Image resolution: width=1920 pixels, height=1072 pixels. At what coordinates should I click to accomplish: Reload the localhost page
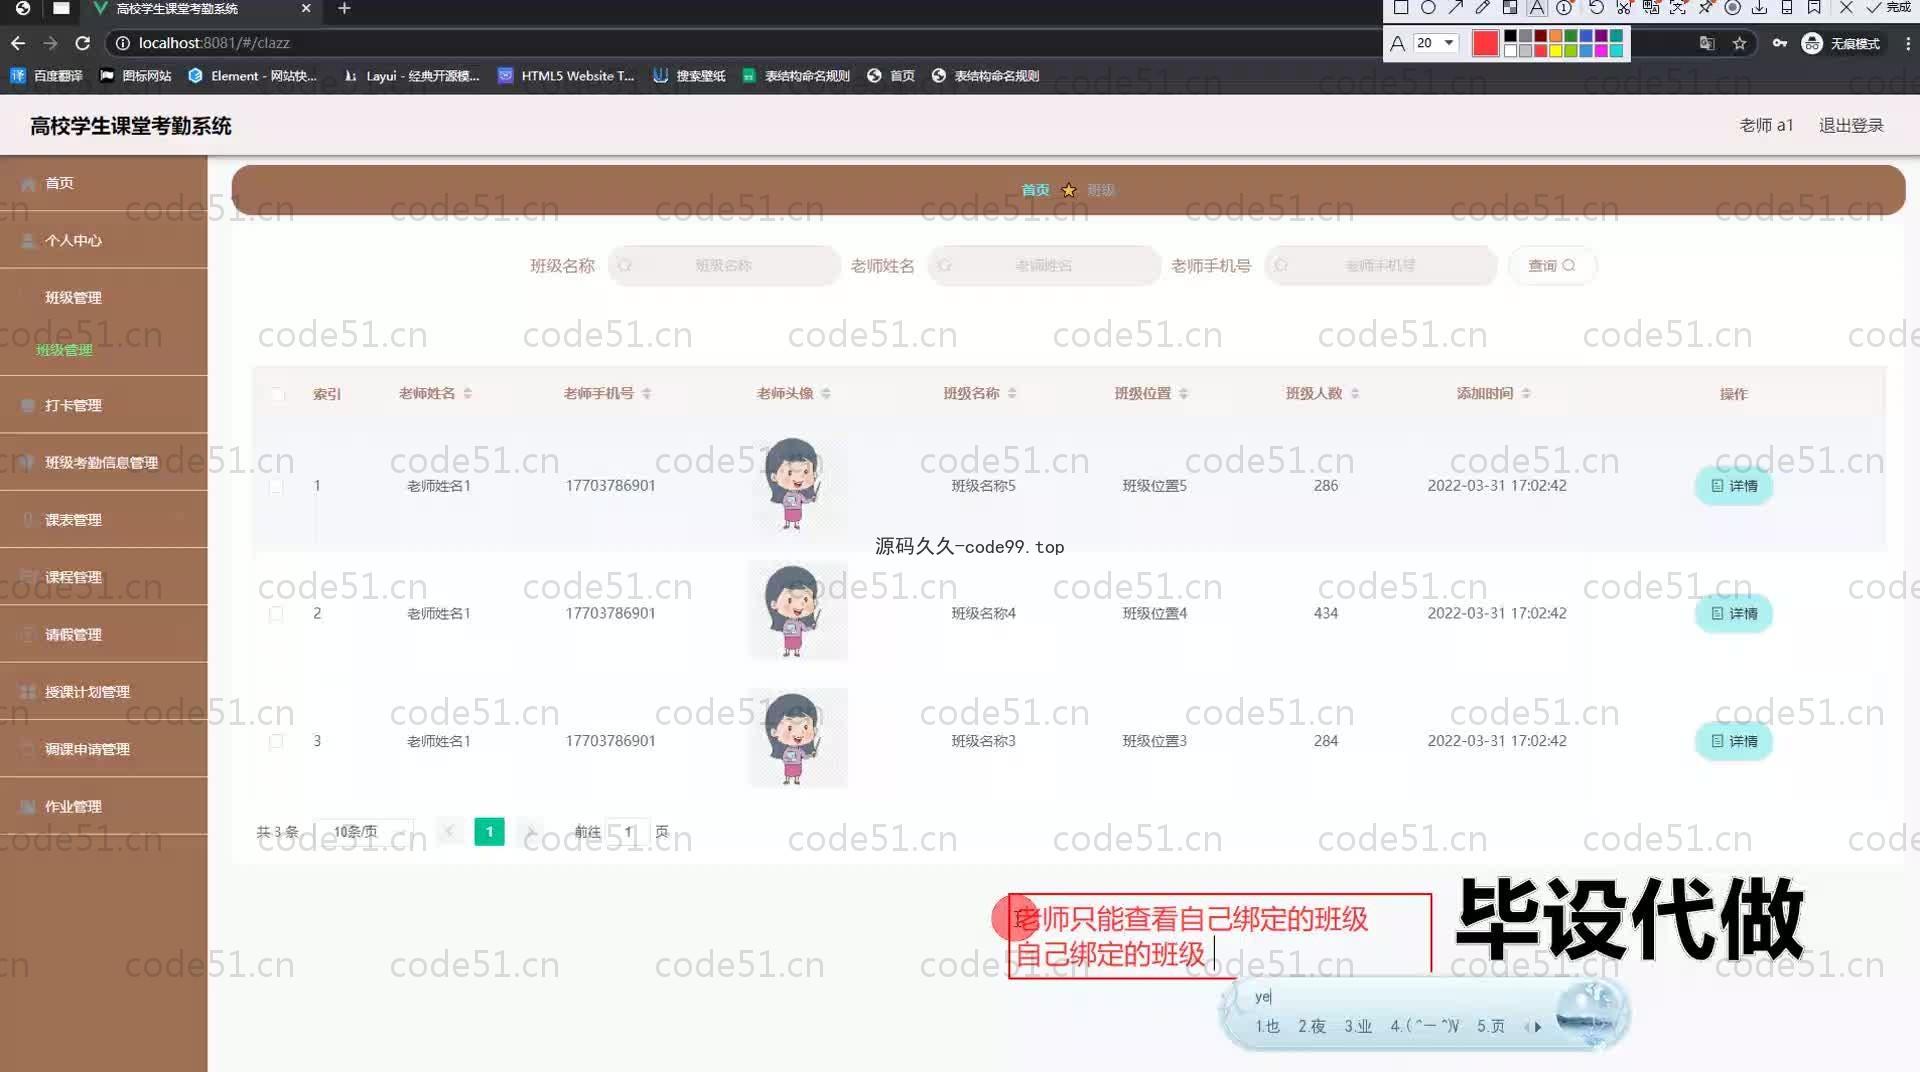[x=83, y=43]
